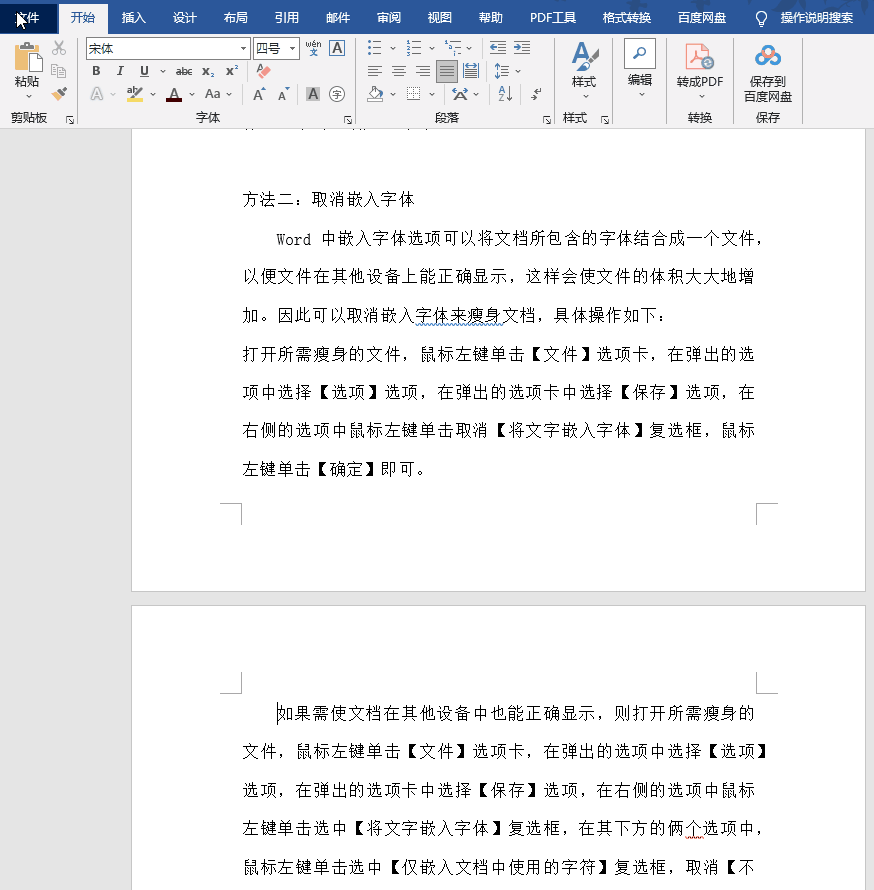Image resolution: width=874 pixels, height=890 pixels.
Task: Apply strikethrough (abc) formatting
Action: [184, 72]
